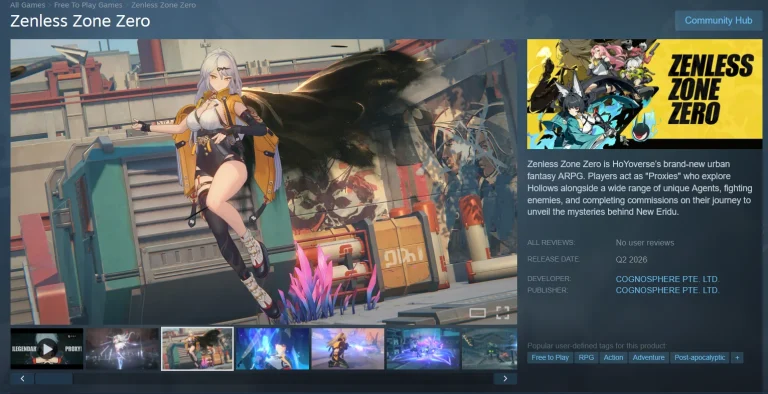
Task: Play the Legendary Proxy trailer thumbnail
Action: pos(47,348)
